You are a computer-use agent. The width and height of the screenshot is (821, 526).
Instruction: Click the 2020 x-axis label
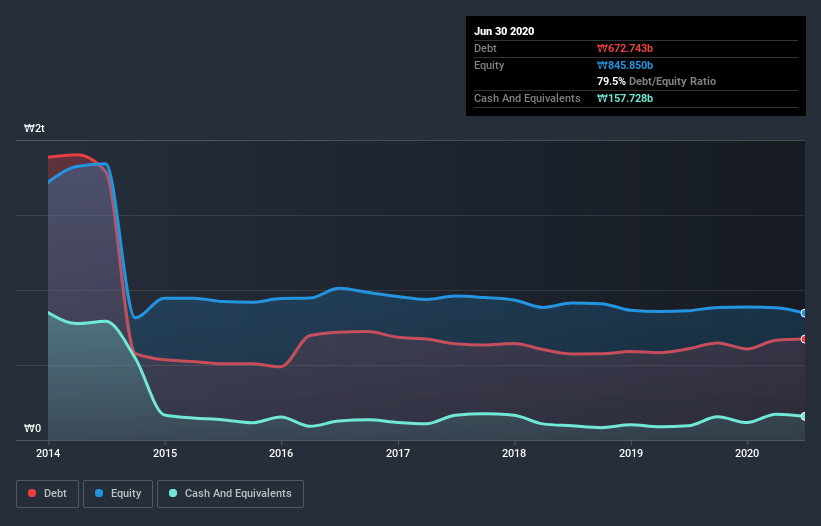(747, 453)
